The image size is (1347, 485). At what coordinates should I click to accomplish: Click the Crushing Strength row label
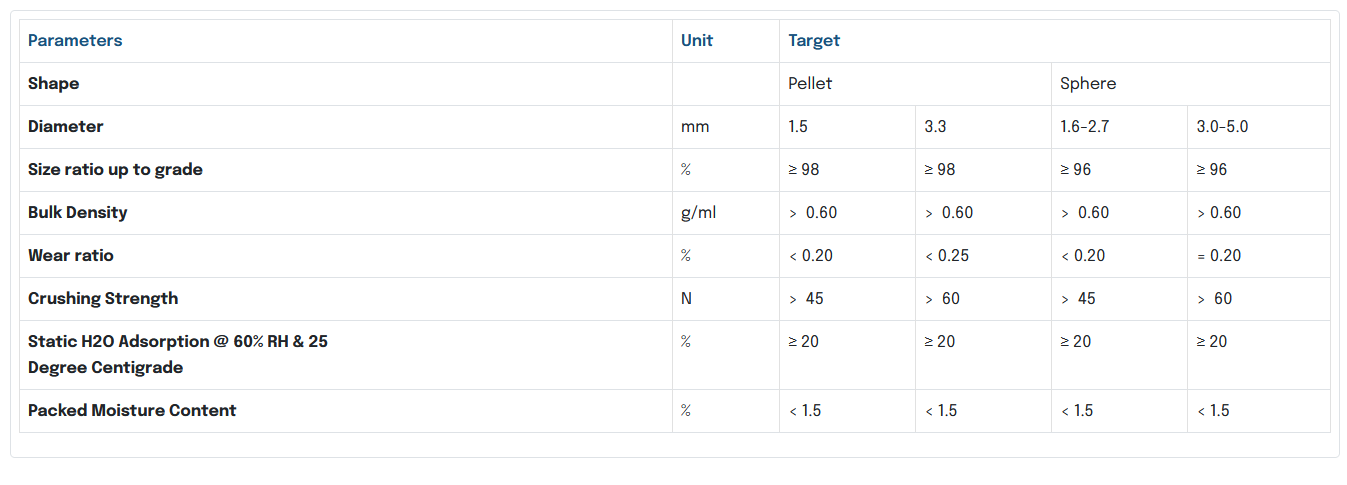tap(103, 299)
